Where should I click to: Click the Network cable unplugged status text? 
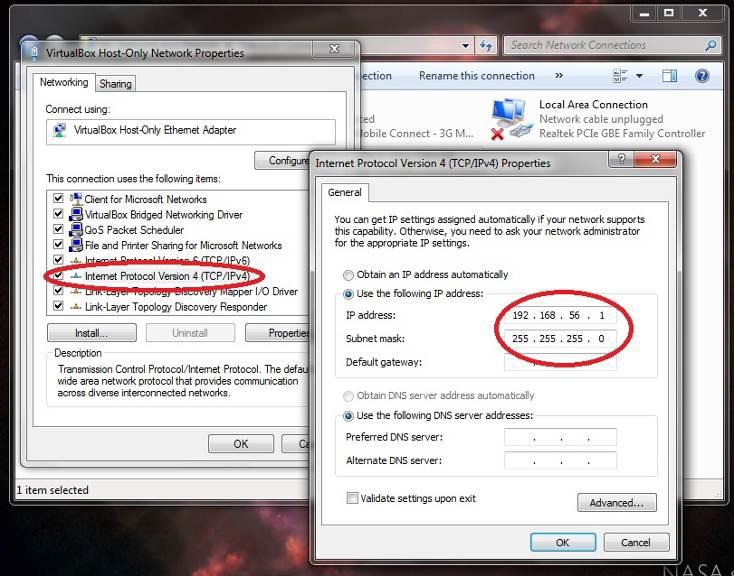click(x=601, y=119)
